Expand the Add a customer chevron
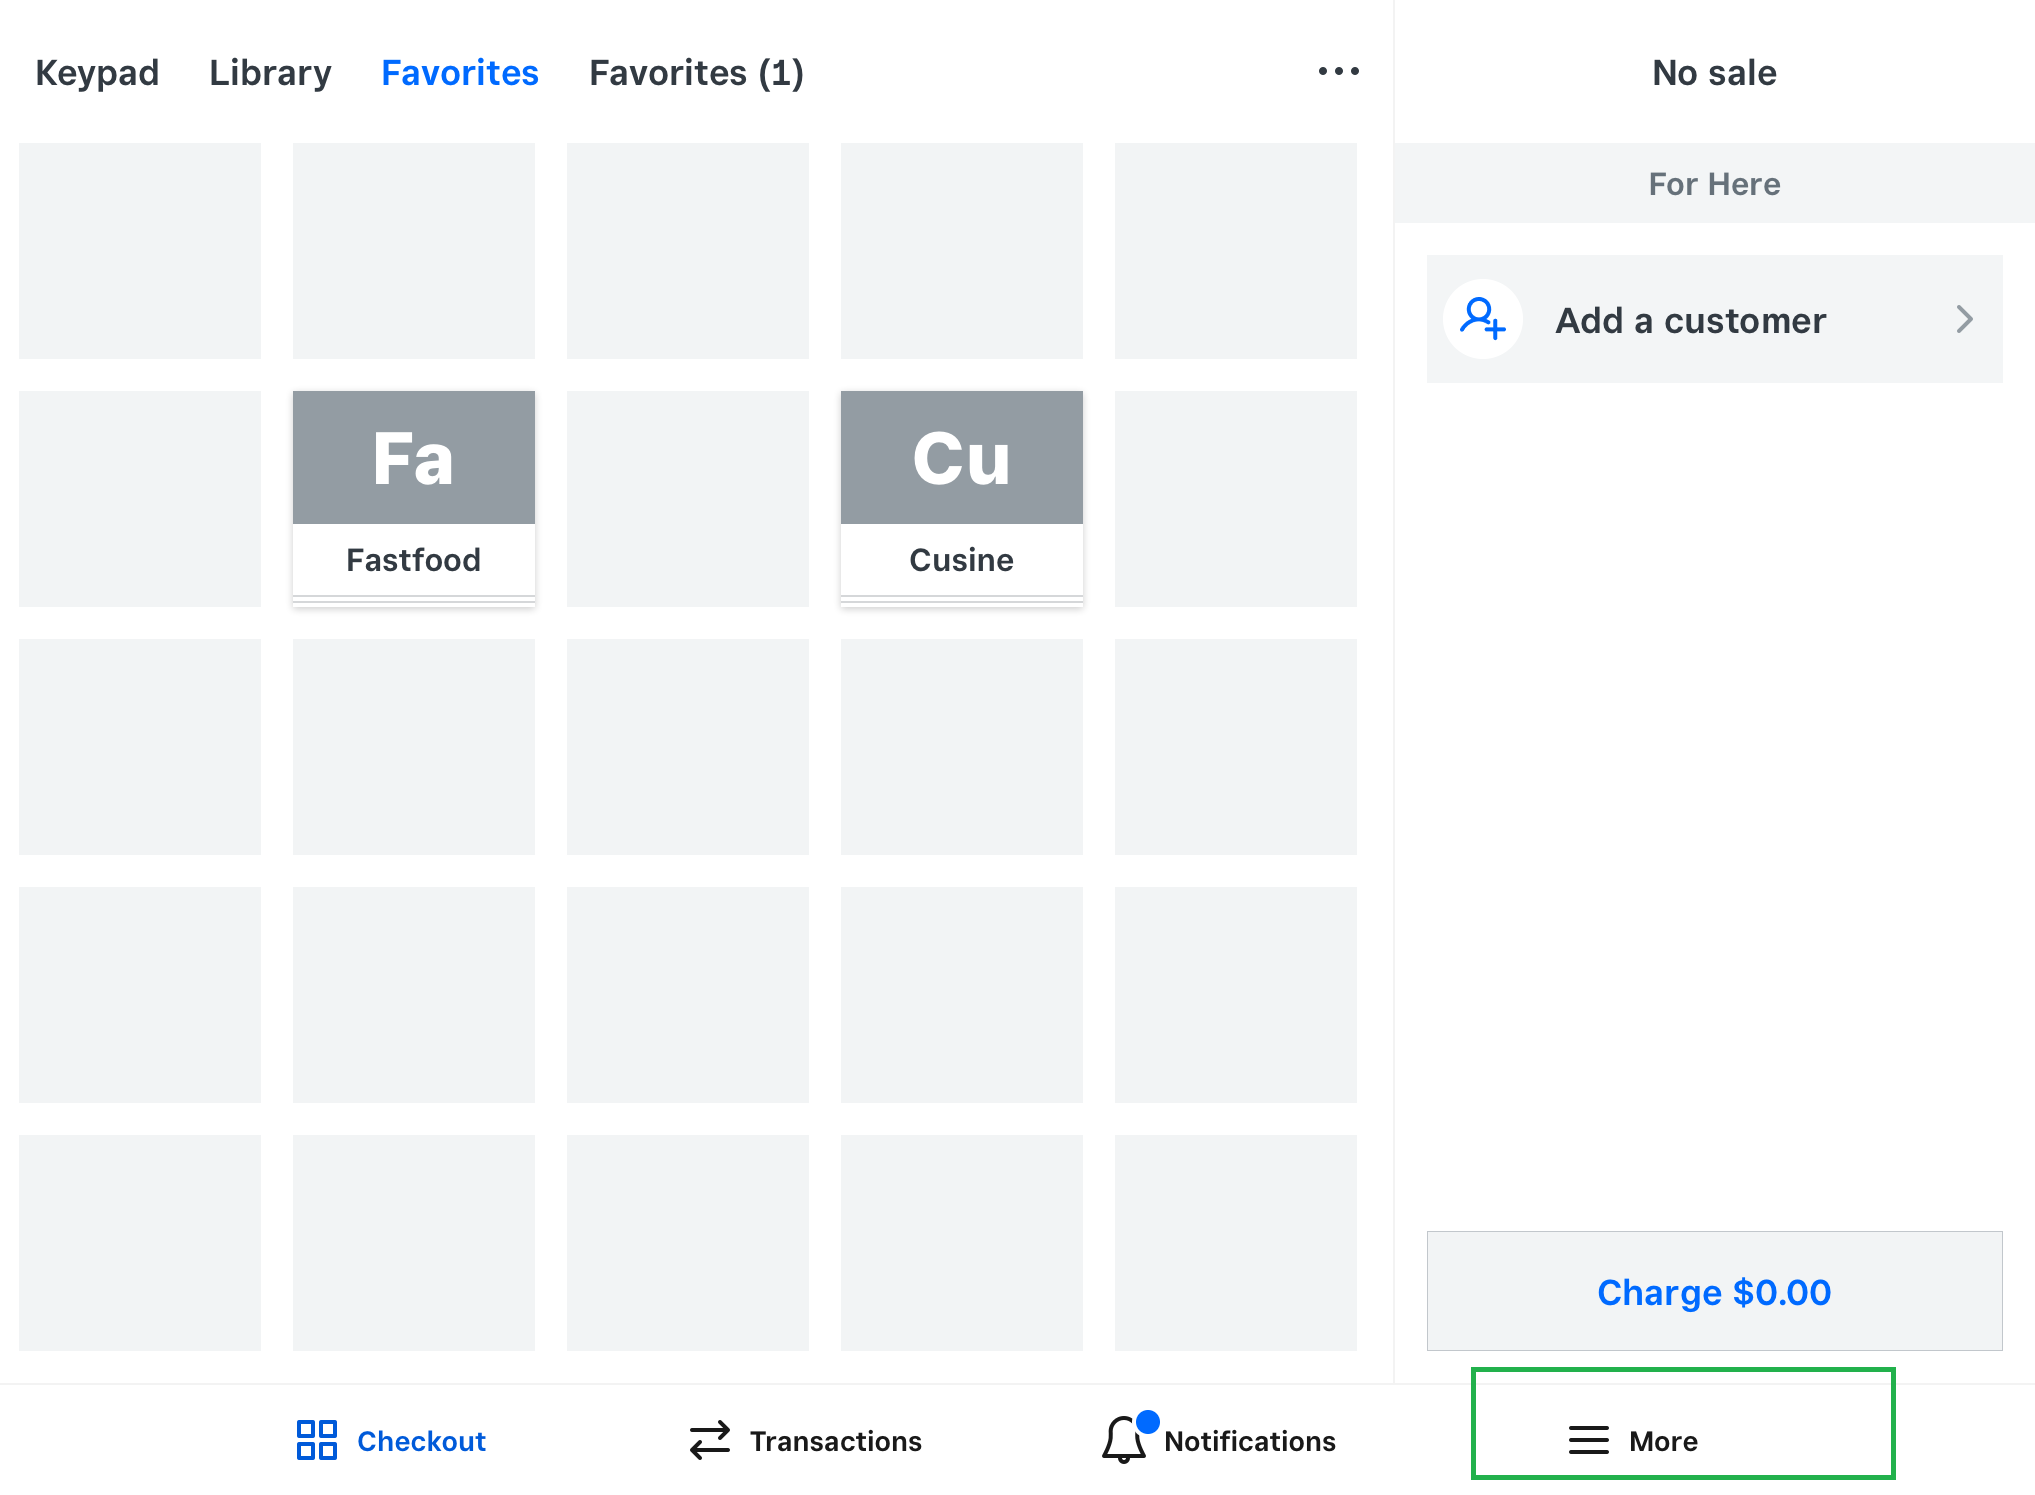The width and height of the screenshot is (2035, 1495). click(x=1964, y=319)
